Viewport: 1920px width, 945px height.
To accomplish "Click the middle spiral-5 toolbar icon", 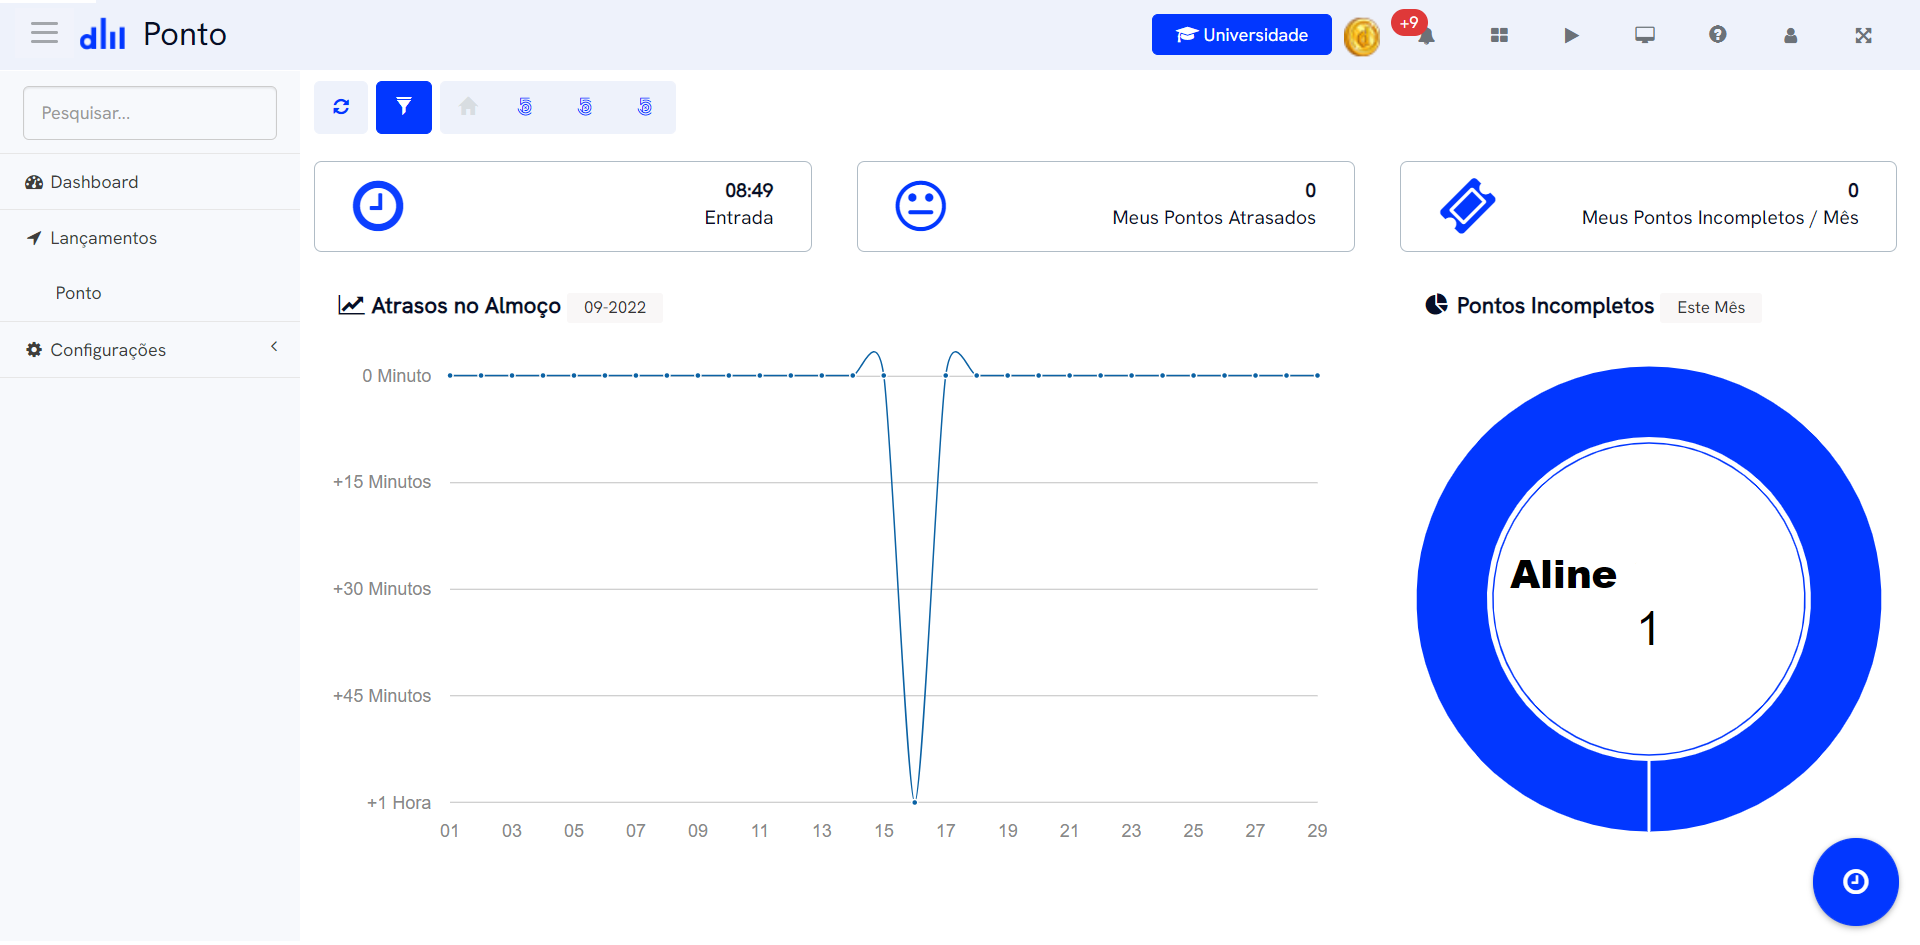I will pyautogui.click(x=585, y=106).
